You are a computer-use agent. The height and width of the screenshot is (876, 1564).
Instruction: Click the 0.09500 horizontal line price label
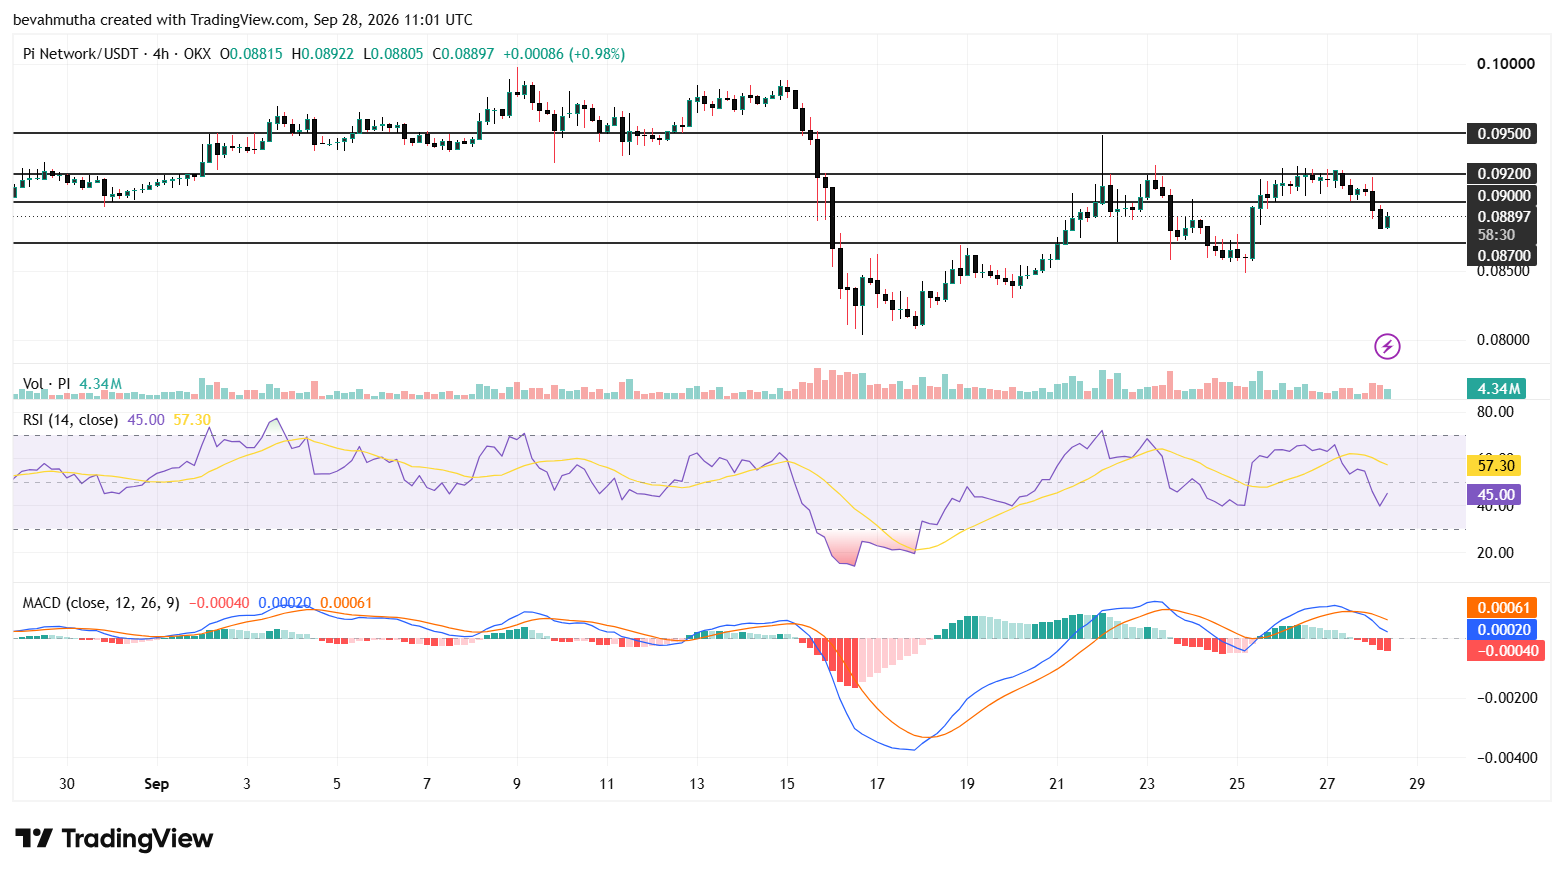pyautogui.click(x=1504, y=133)
